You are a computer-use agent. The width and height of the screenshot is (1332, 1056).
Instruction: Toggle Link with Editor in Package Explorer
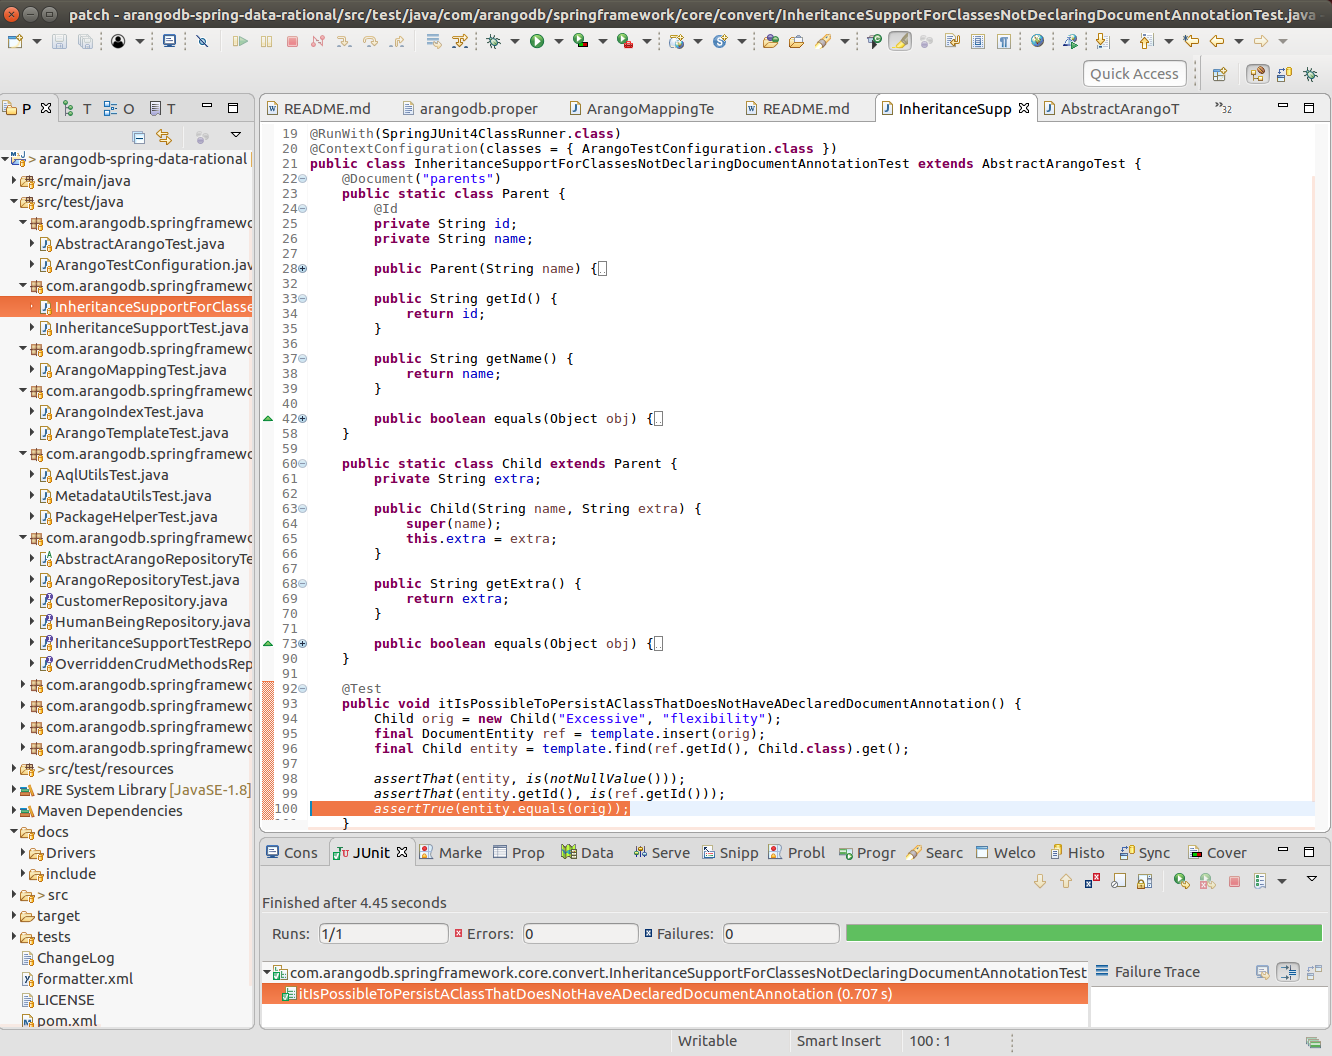(x=164, y=137)
